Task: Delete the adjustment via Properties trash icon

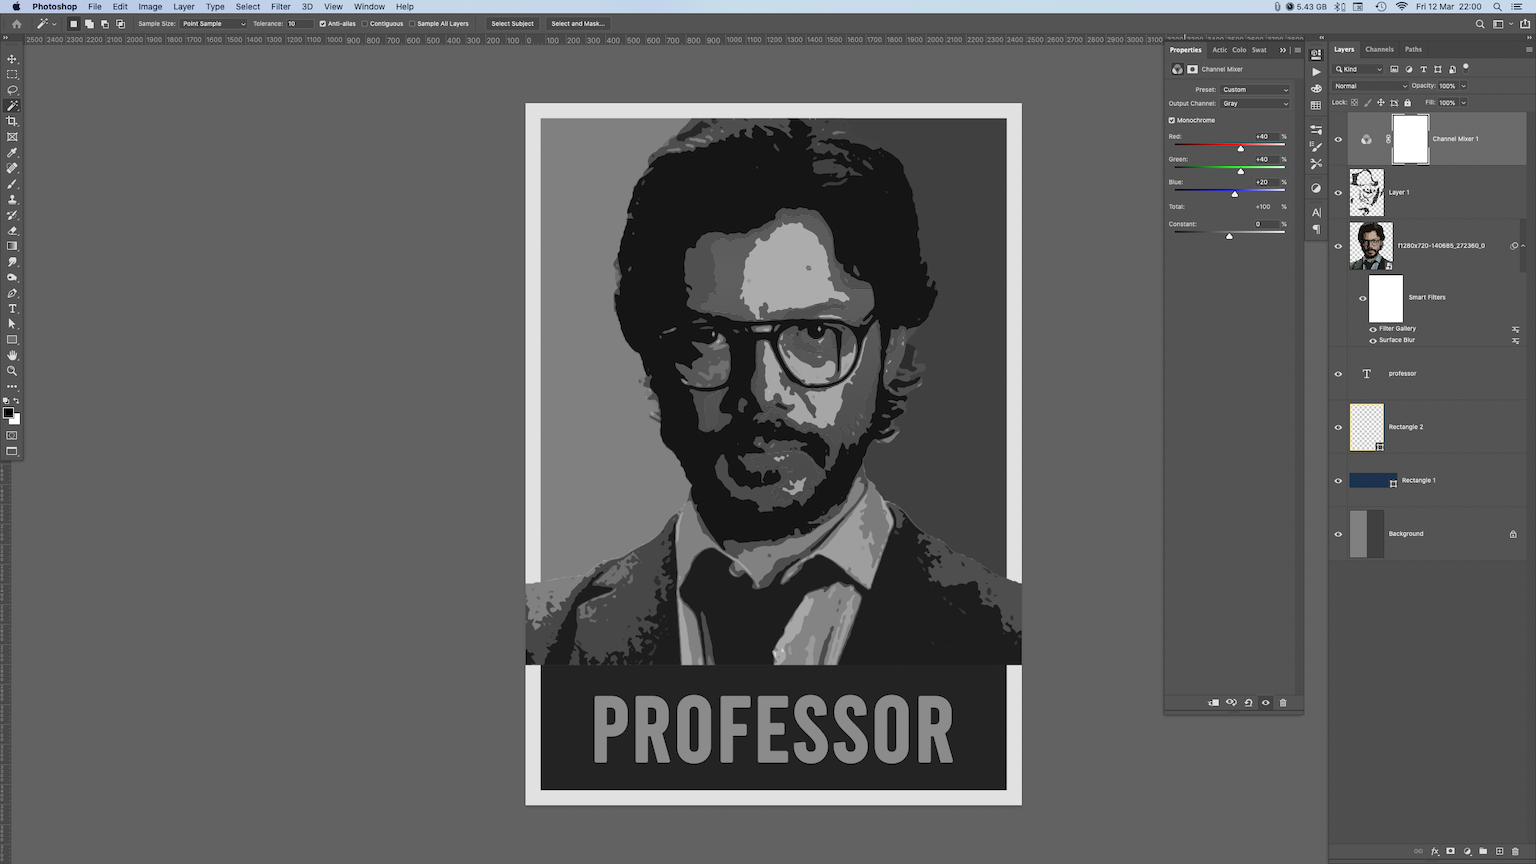Action: [1283, 703]
